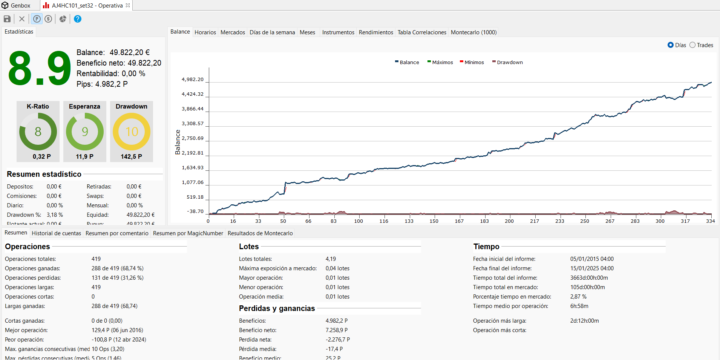The image size is (720, 360).
Task: Click the Equidad value 49.822,20 €
Action: click(x=141, y=214)
